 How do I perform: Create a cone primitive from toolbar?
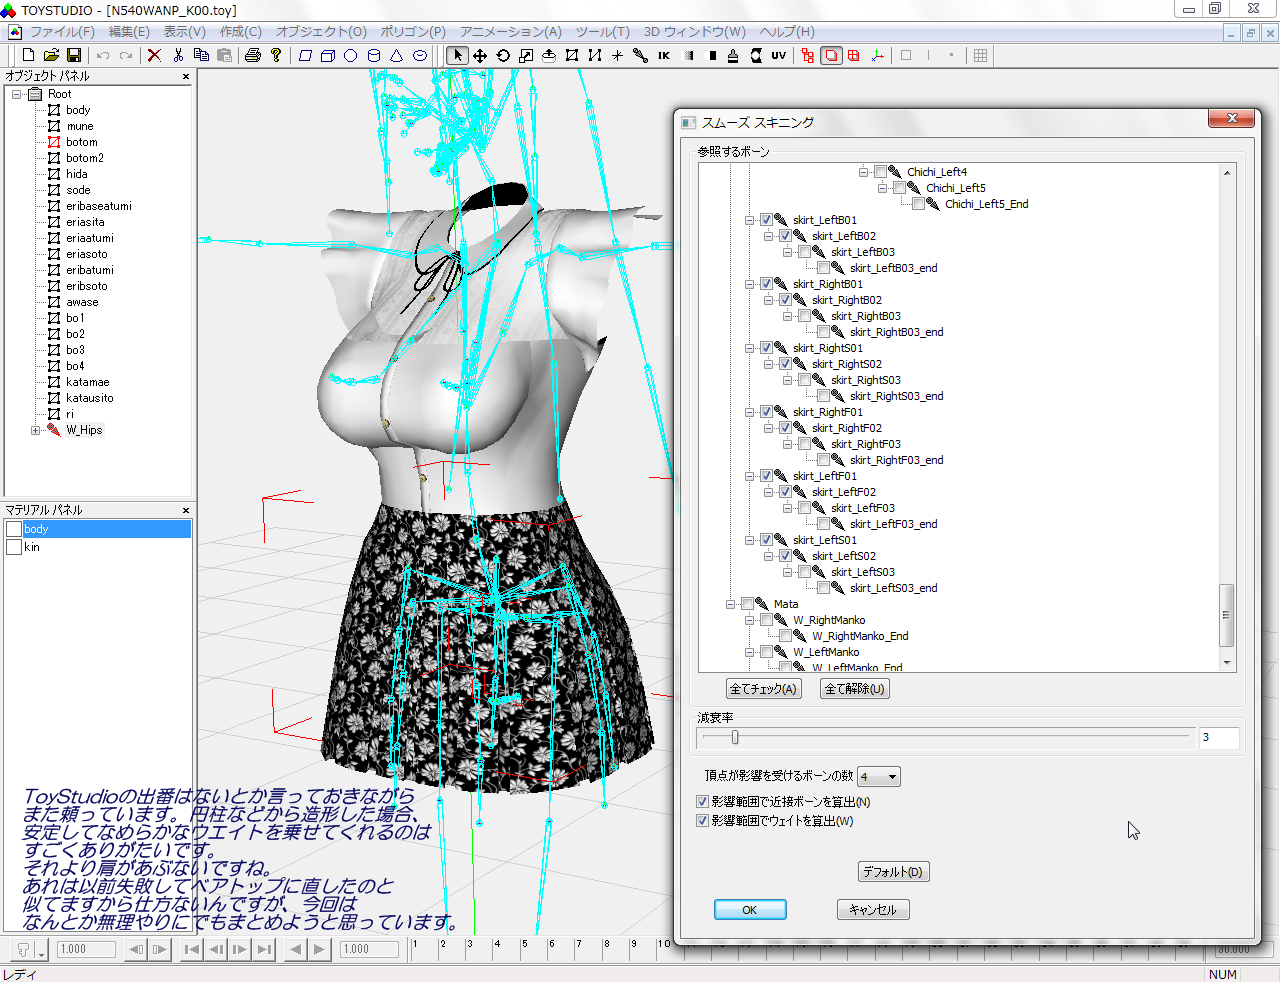point(396,56)
